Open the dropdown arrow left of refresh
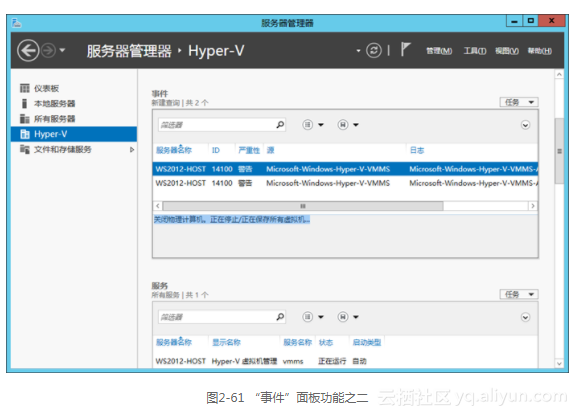578x417 pixels. click(x=358, y=51)
